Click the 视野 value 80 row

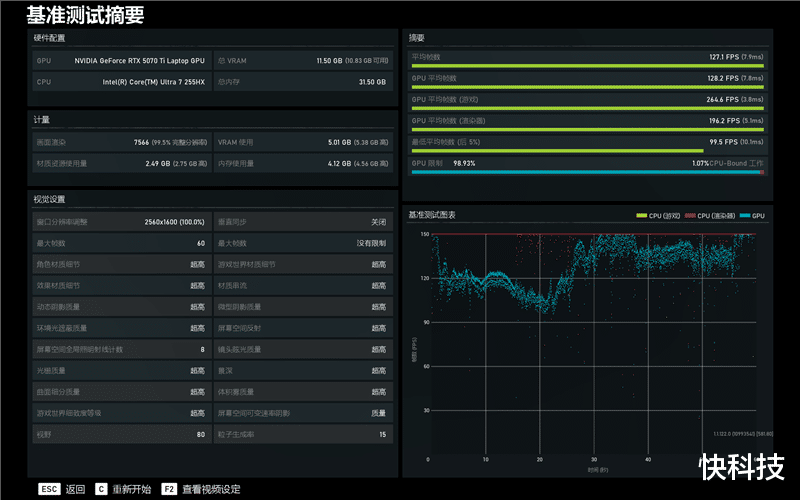[x=121, y=434]
